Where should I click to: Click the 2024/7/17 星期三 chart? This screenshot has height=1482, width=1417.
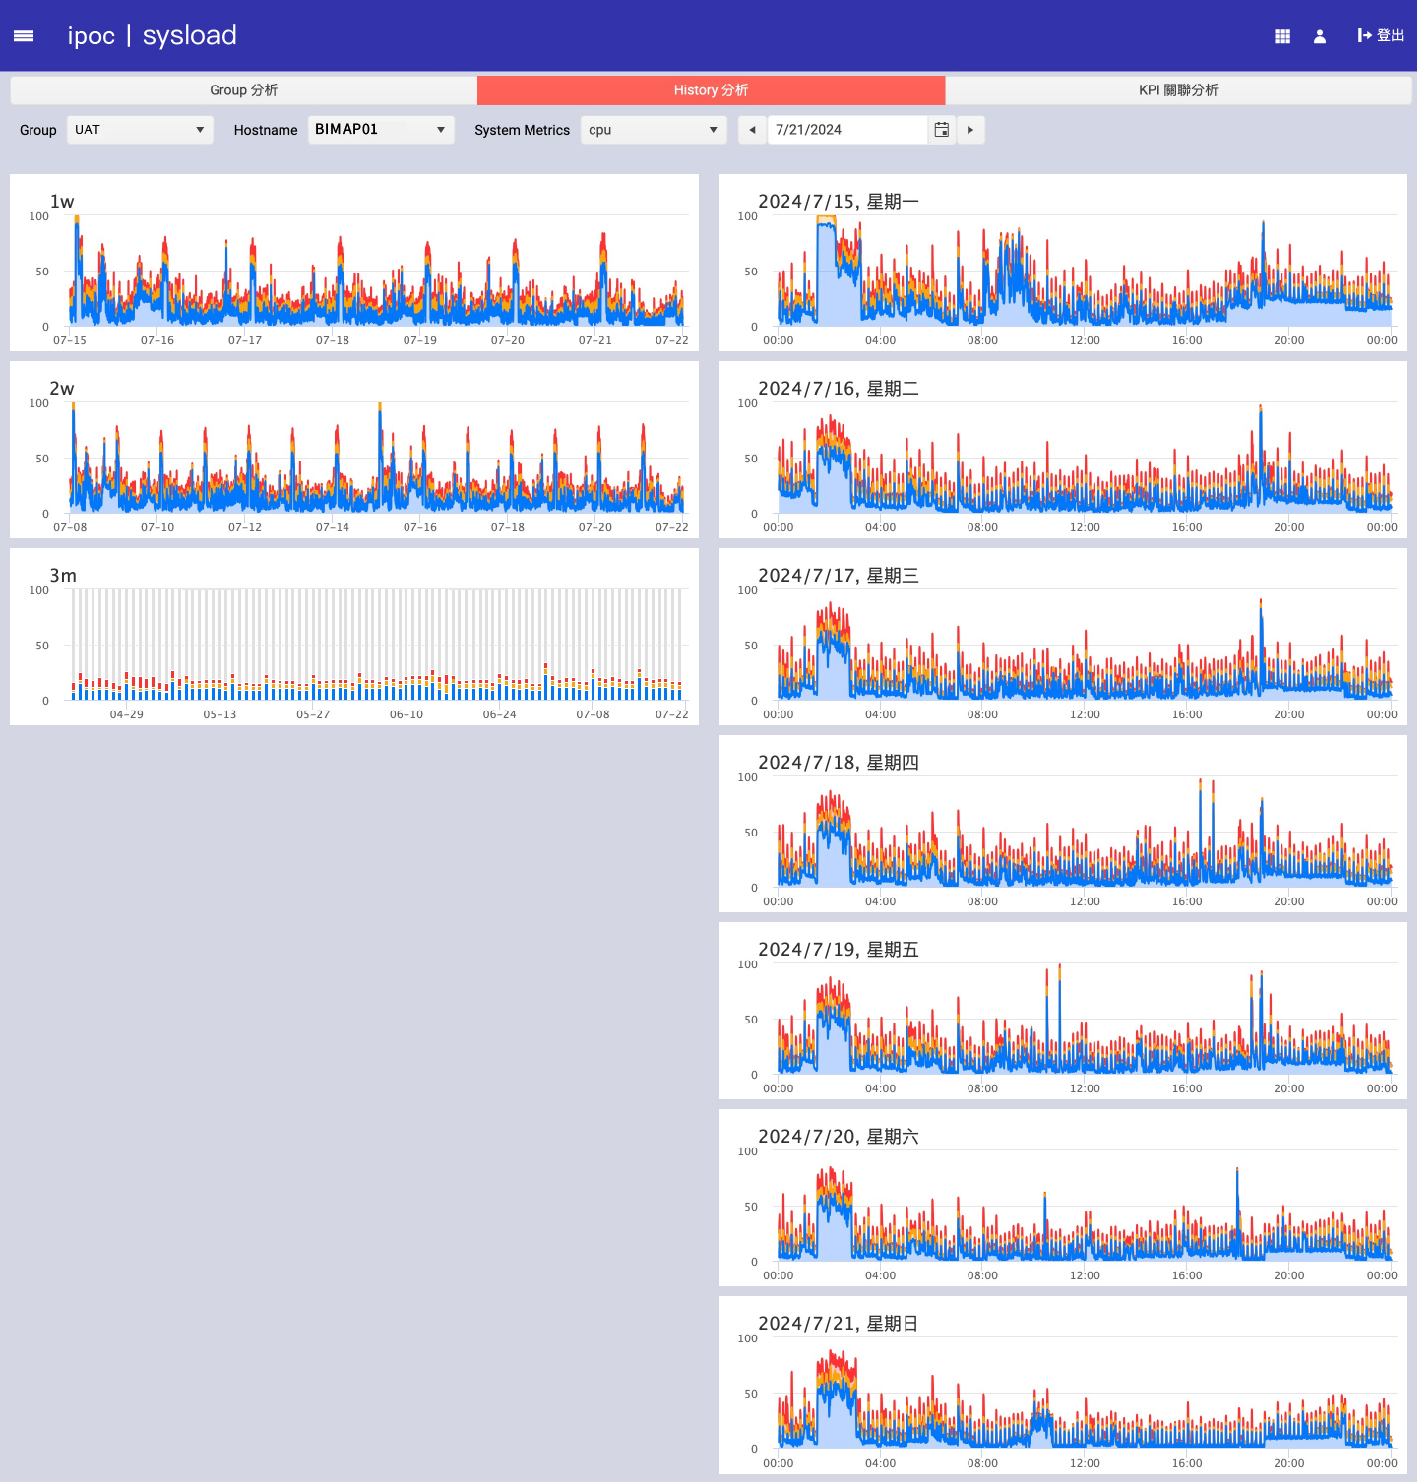[1063, 636]
